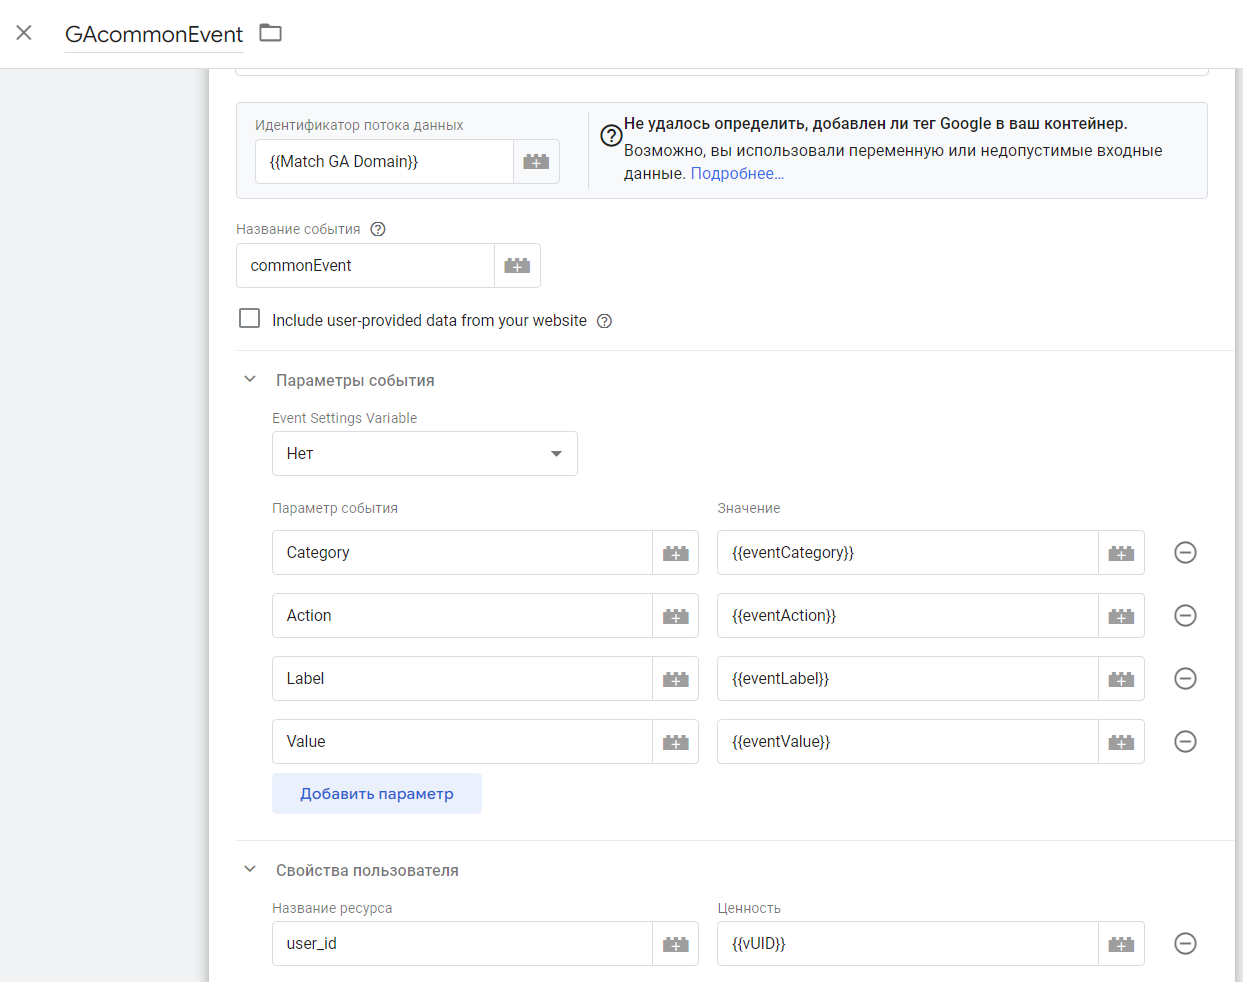Open the Подробнее link
This screenshot has height=982, width=1243.
coord(737,174)
